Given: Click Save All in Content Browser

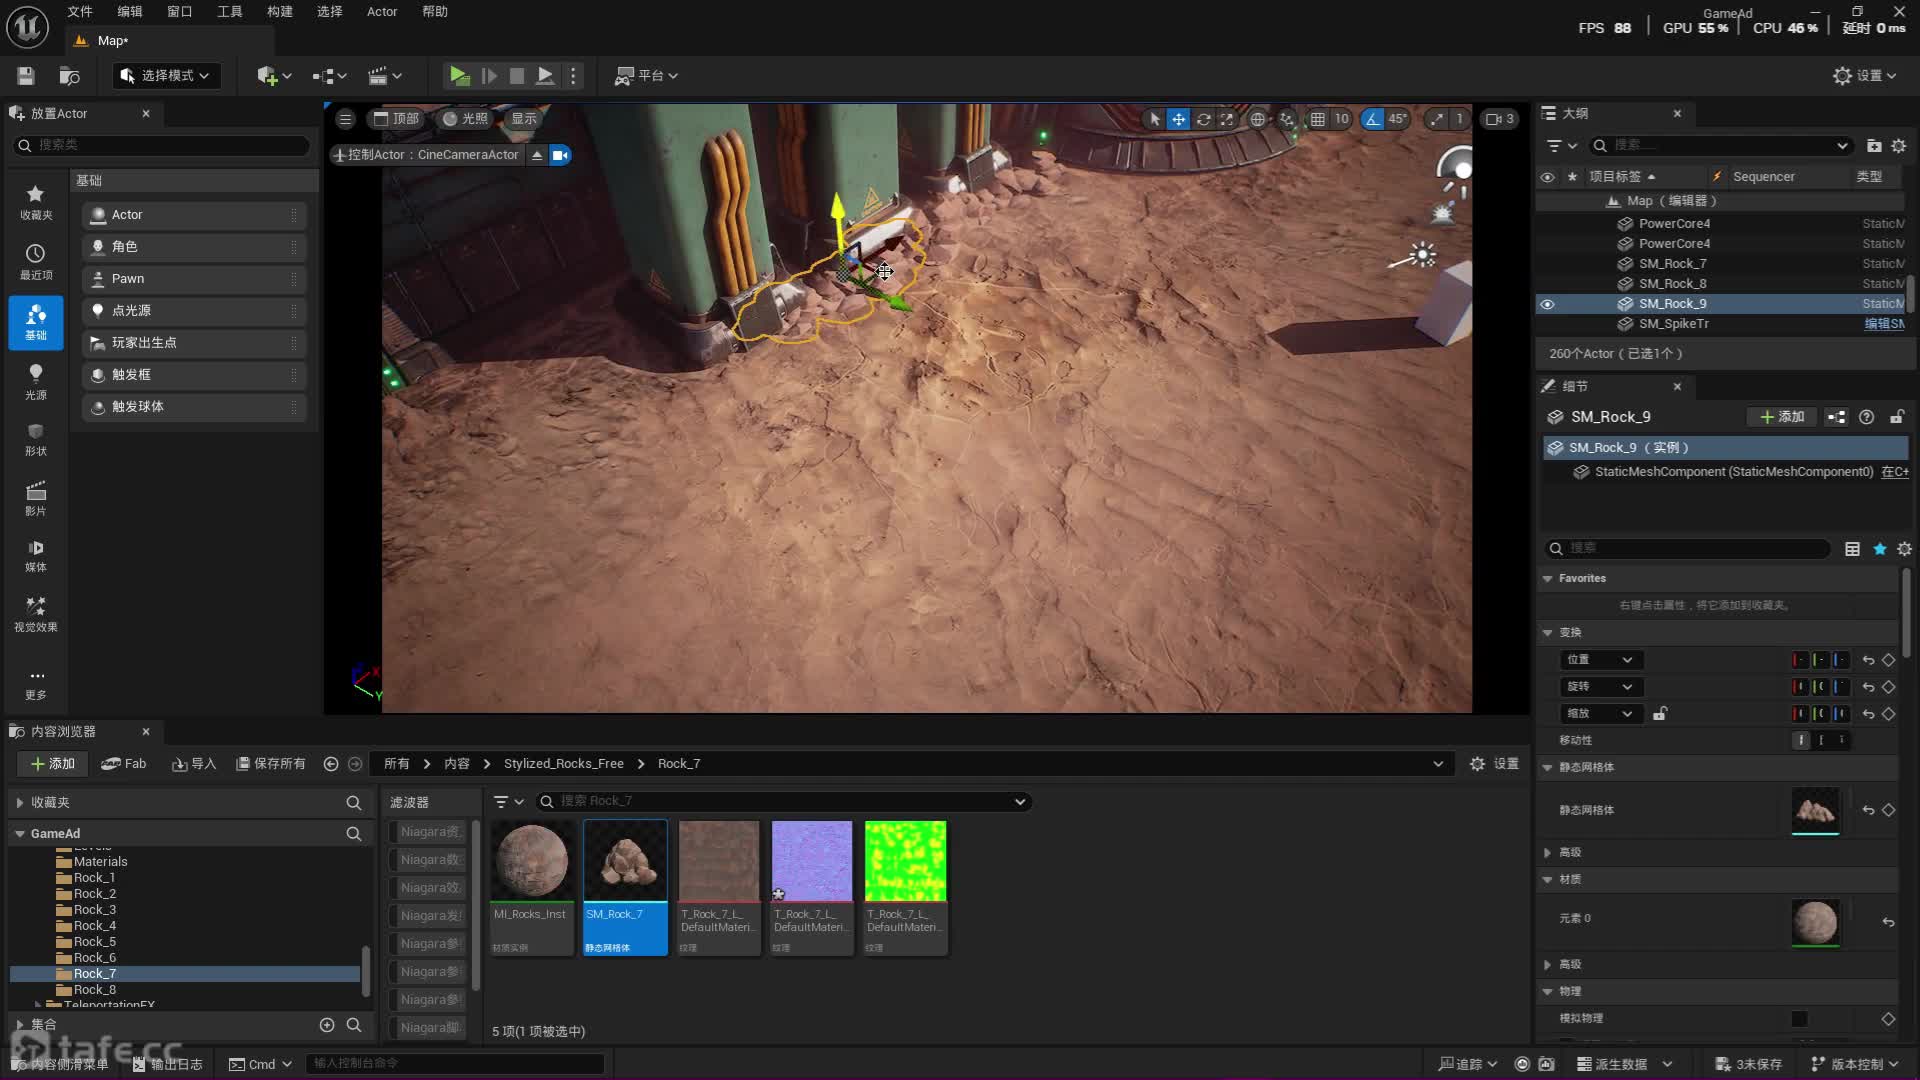Looking at the screenshot, I should 270,763.
